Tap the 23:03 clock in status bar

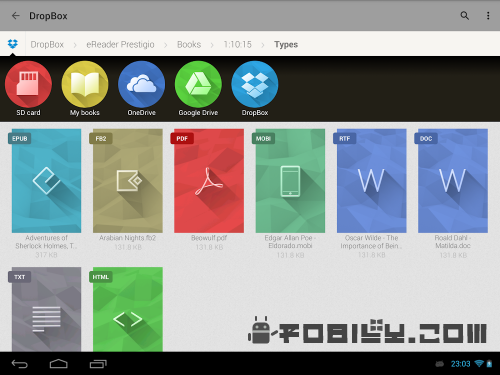coord(460,364)
